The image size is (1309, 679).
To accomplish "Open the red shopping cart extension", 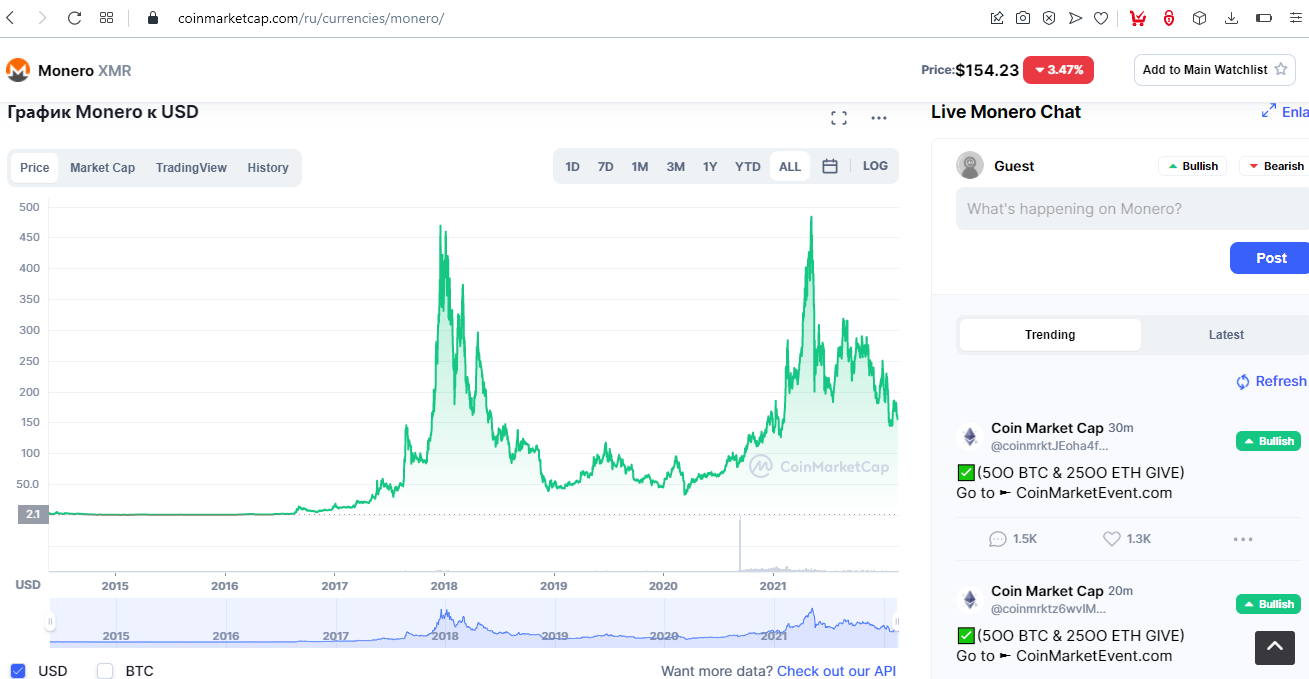I will click(x=1138, y=18).
